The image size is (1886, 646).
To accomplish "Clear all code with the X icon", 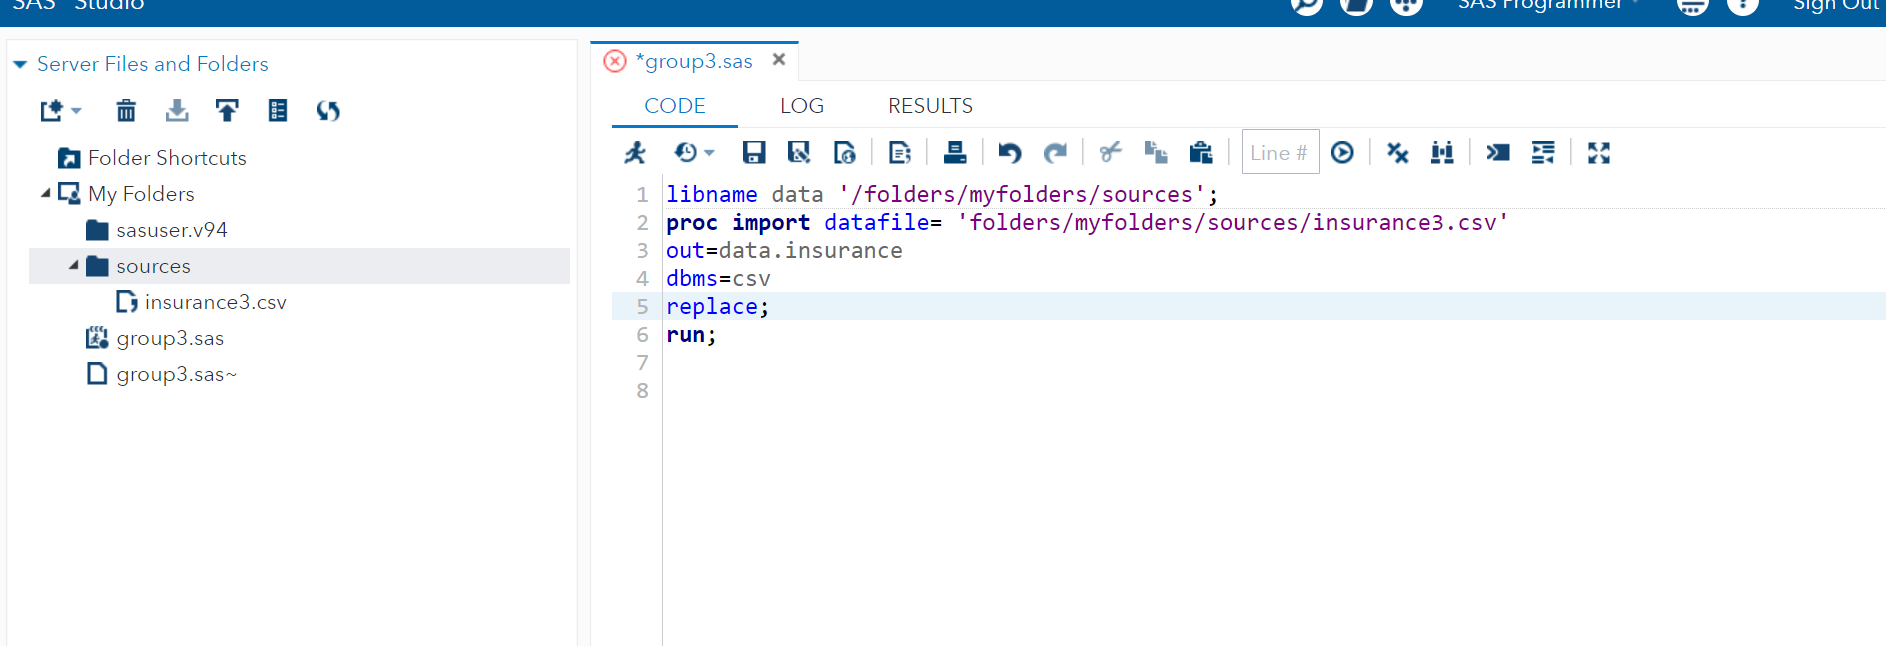I will tap(1397, 153).
